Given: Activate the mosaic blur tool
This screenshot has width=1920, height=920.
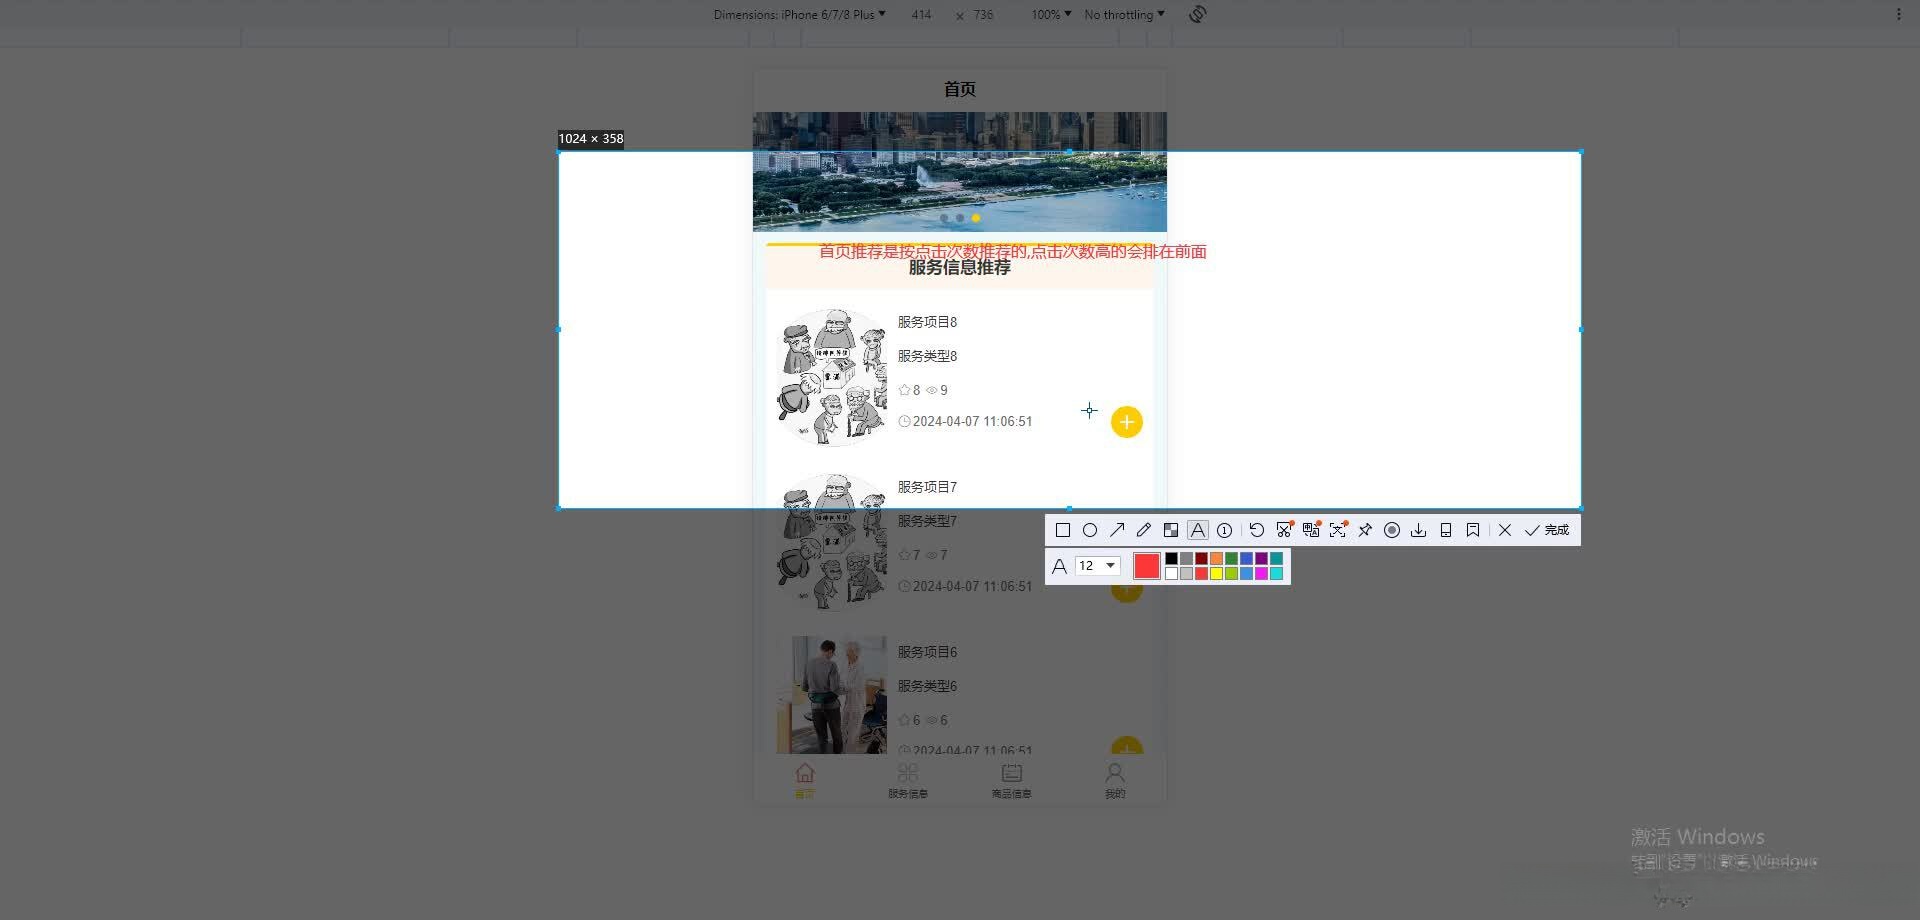Looking at the screenshot, I should pyautogui.click(x=1172, y=530).
